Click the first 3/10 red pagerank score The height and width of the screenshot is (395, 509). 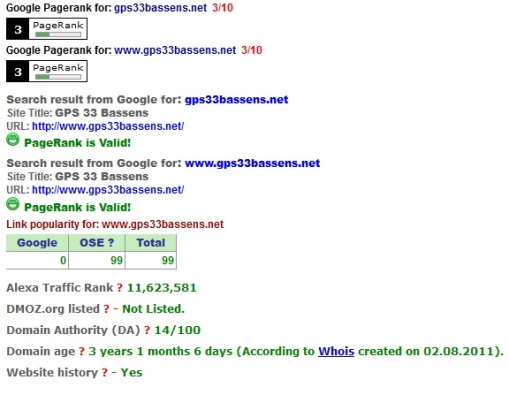[x=223, y=8]
